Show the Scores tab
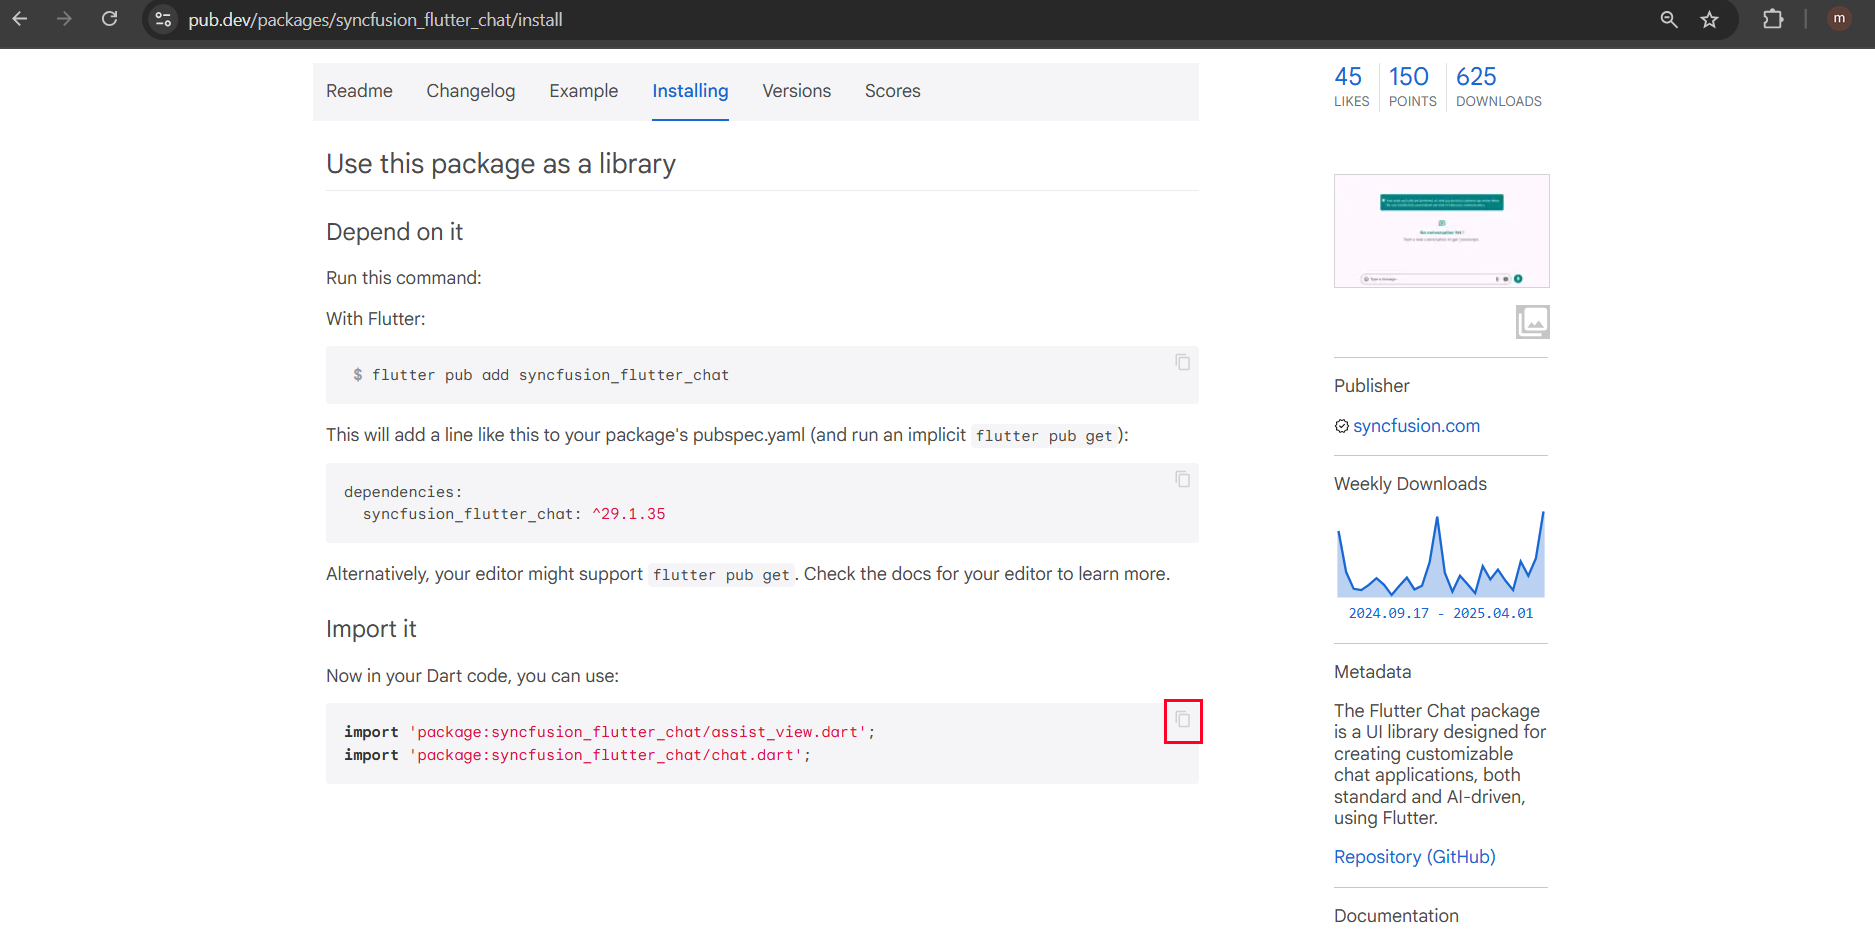This screenshot has height=938, width=1875. point(892,91)
